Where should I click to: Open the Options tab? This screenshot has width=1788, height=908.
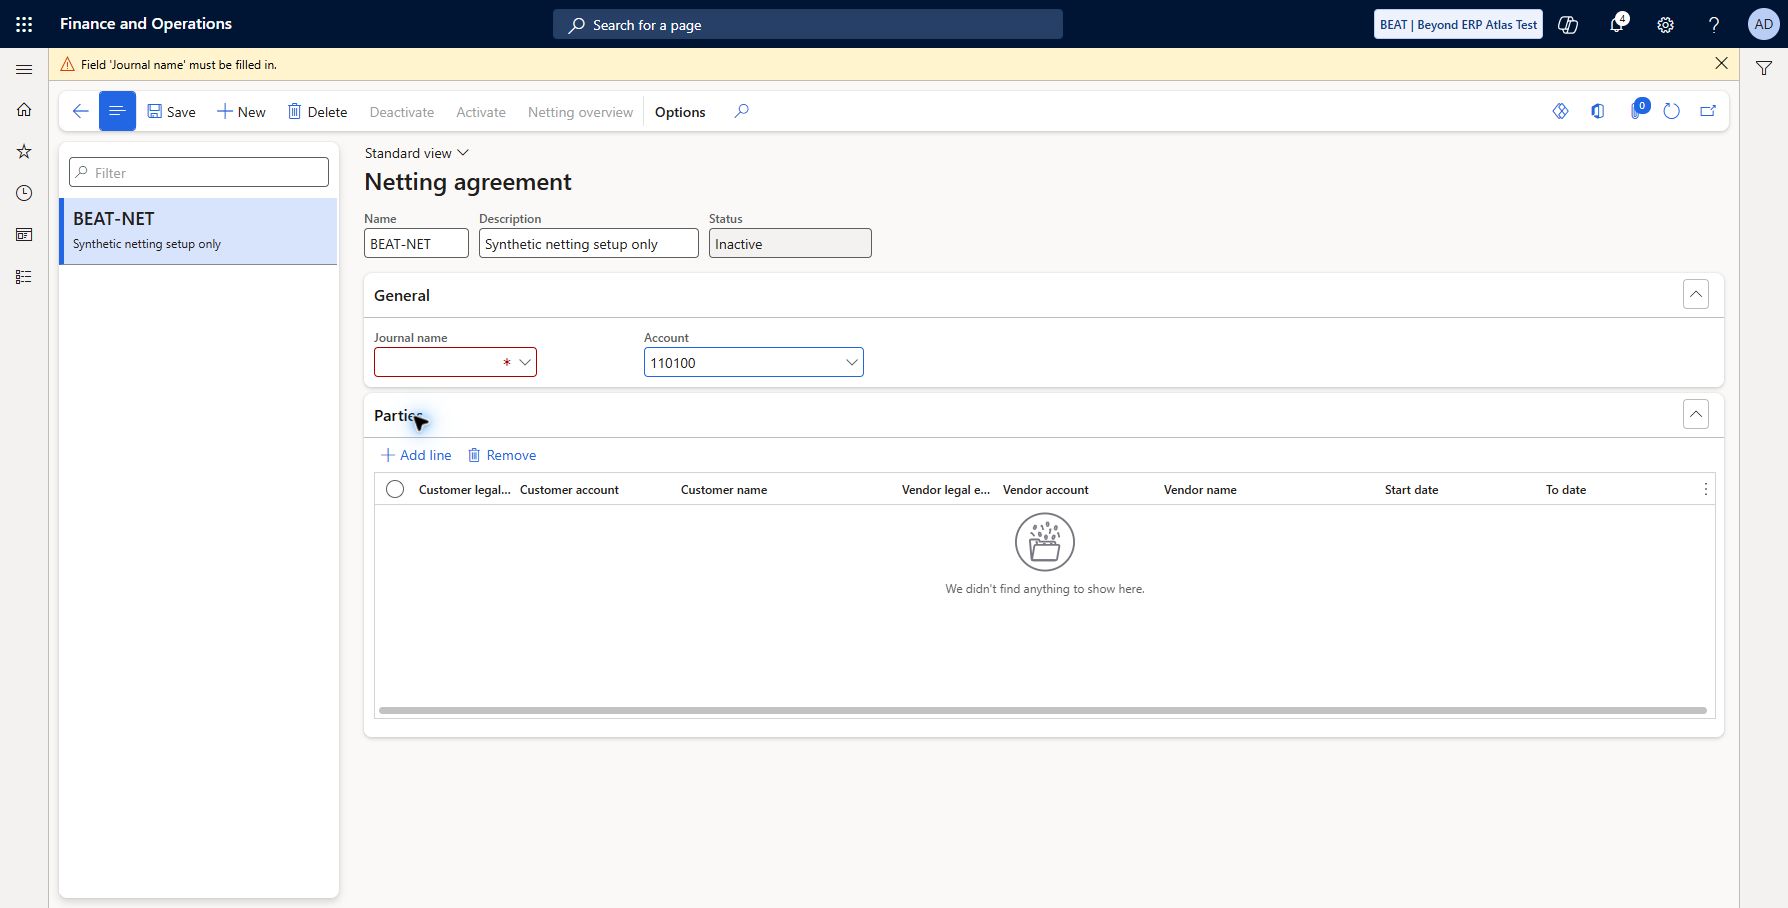(x=680, y=112)
